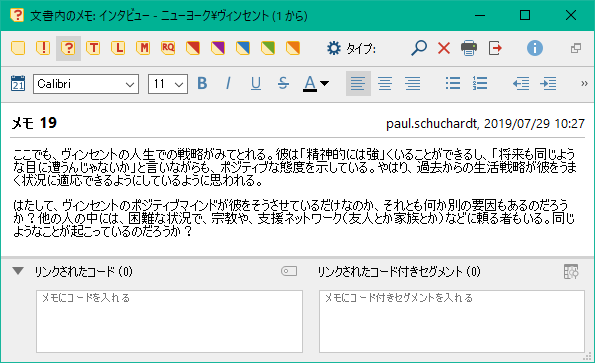Place cursor in first memo paragraph
Viewport: 595px width, 363px height.
click(294, 167)
